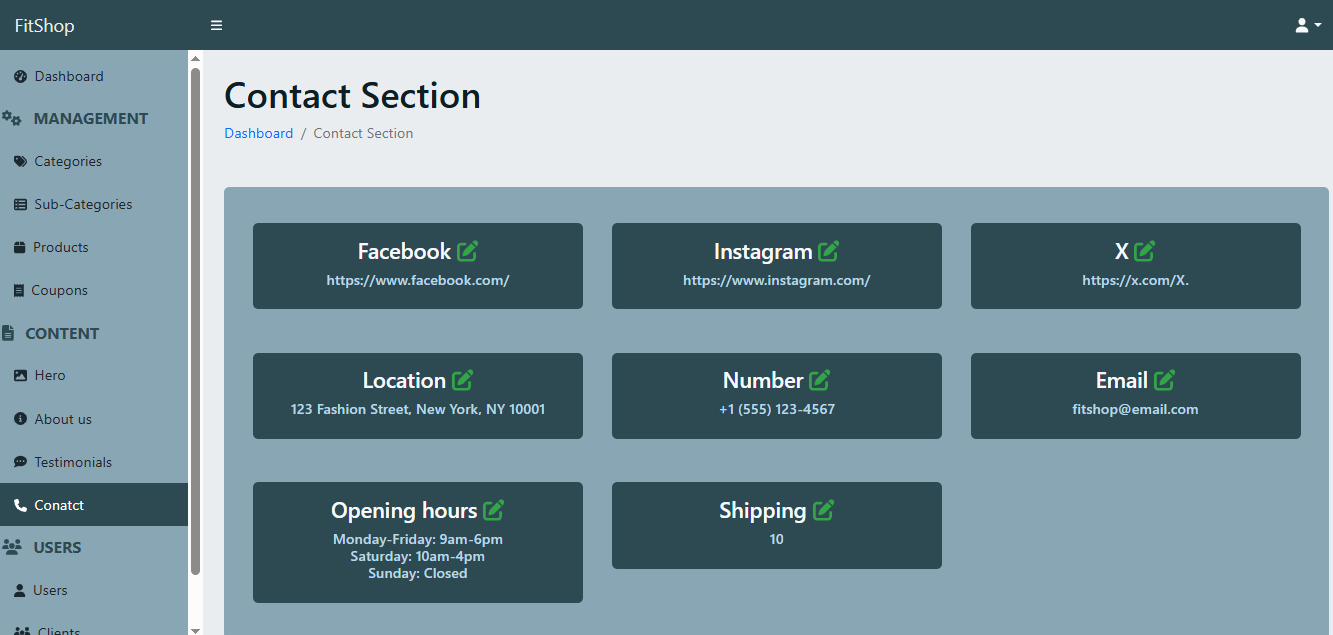Open Testimonials in the sidebar
Screen dimensions: 1333x635
(73, 462)
